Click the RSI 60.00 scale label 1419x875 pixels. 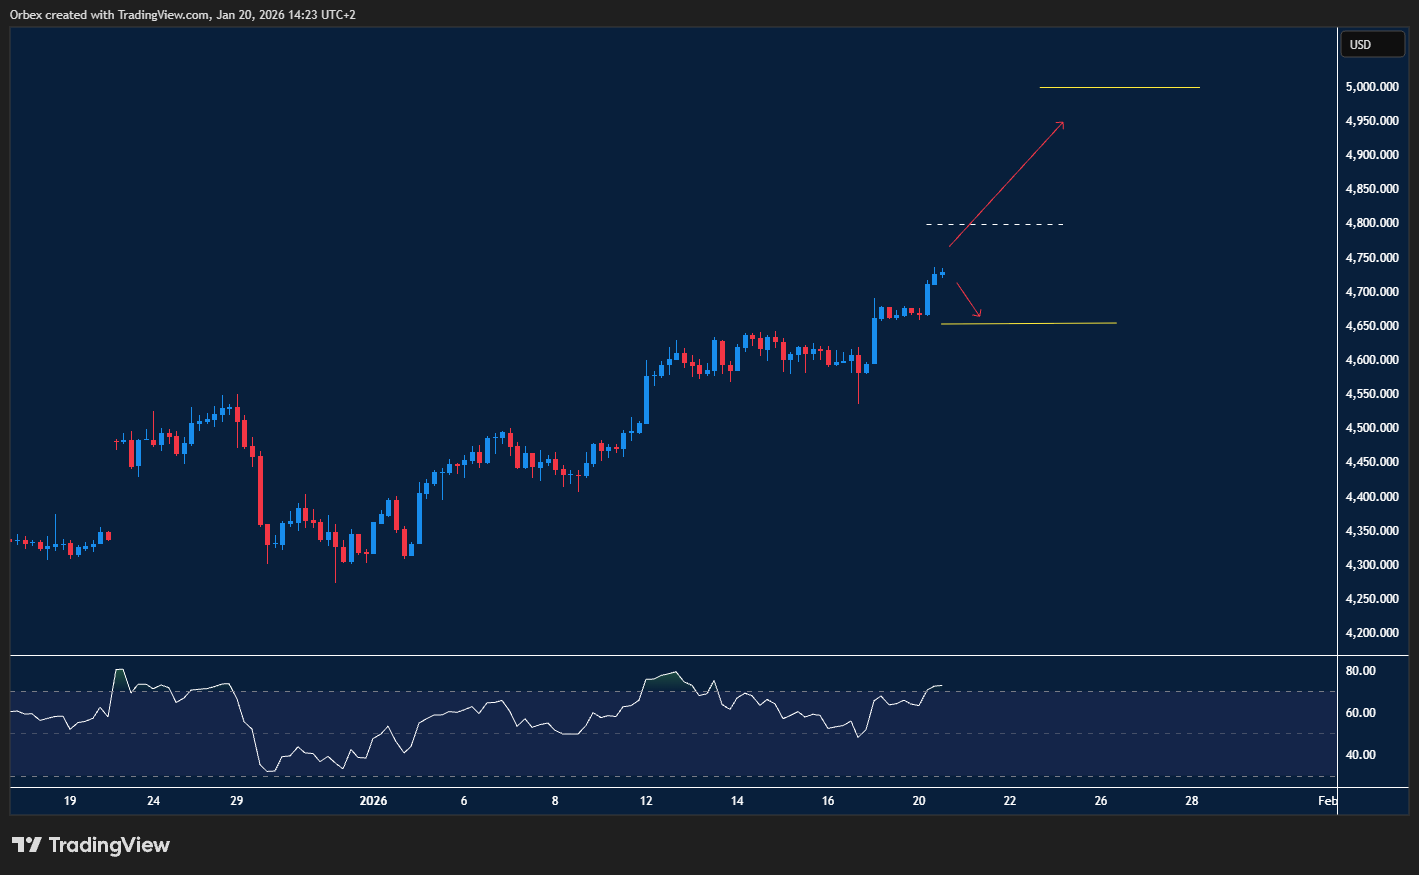(1360, 713)
